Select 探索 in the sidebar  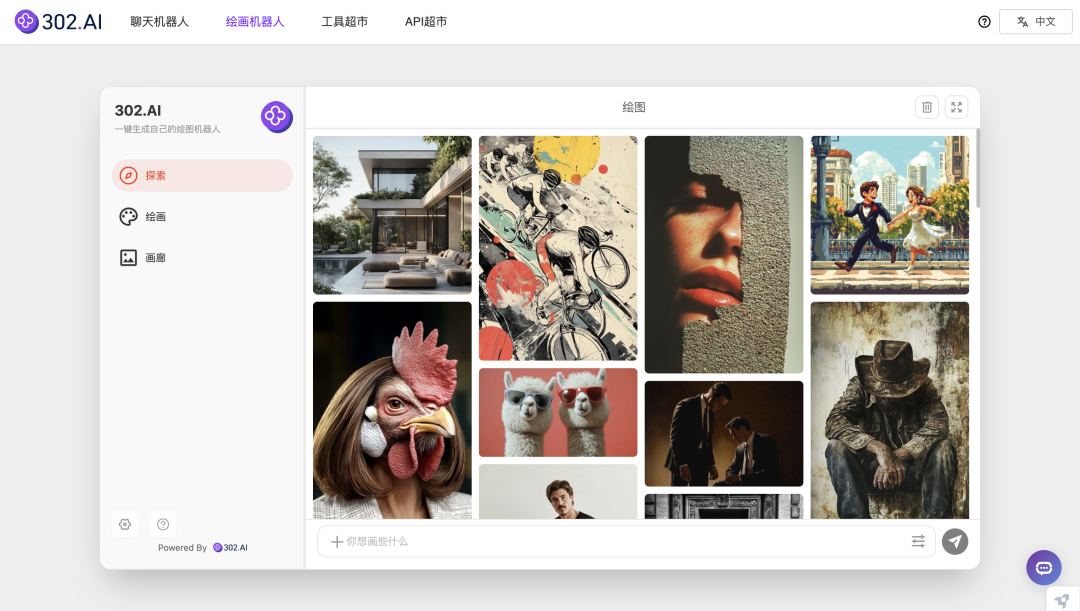pyautogui.click(x=202, y=175)
